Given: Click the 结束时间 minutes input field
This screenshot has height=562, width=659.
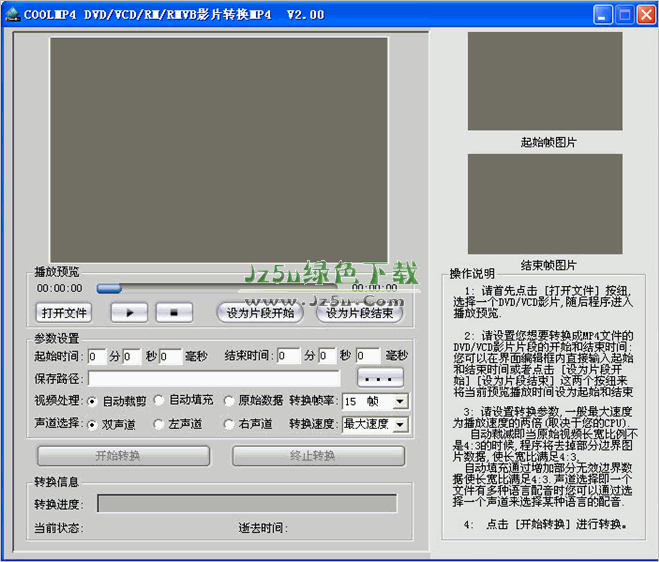Looking at the screenshot, I should (x=289, y=356).
